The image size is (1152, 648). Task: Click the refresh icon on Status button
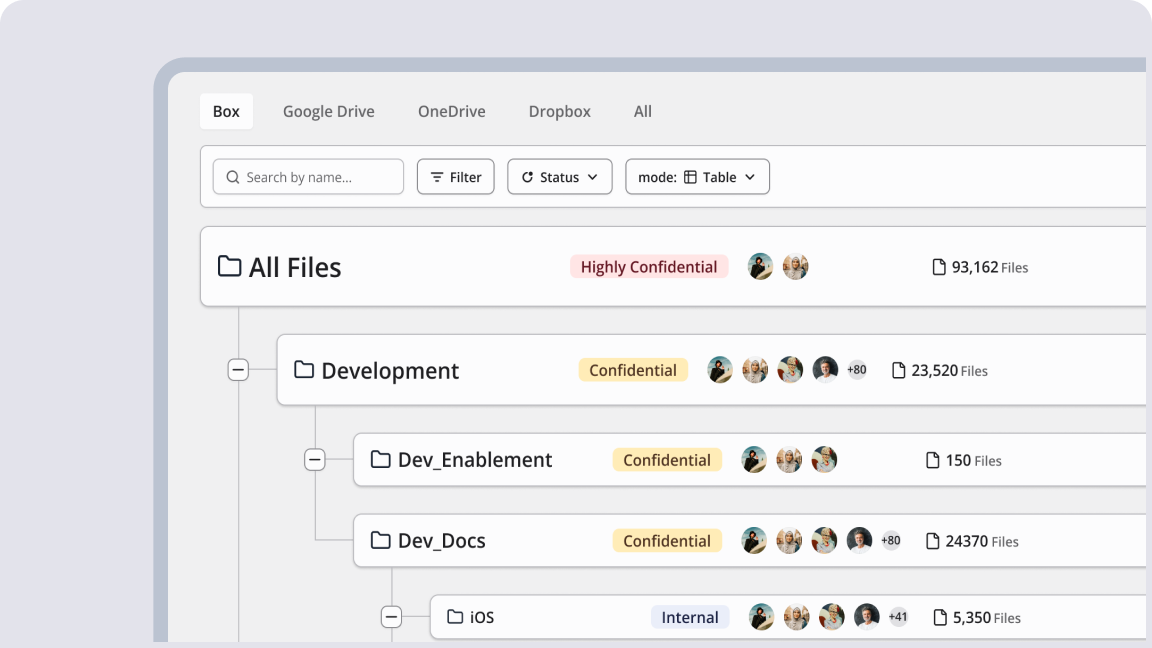click(528, 177)
